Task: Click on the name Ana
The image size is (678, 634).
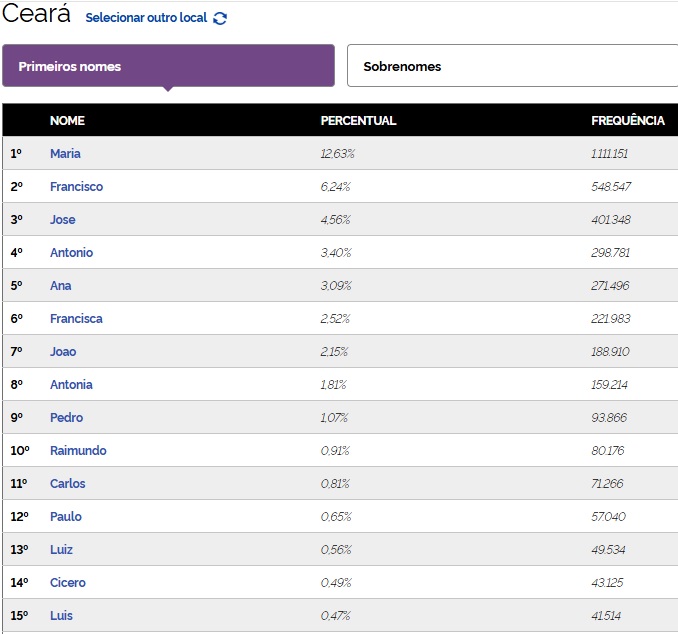Action: (x=60, y=286)
